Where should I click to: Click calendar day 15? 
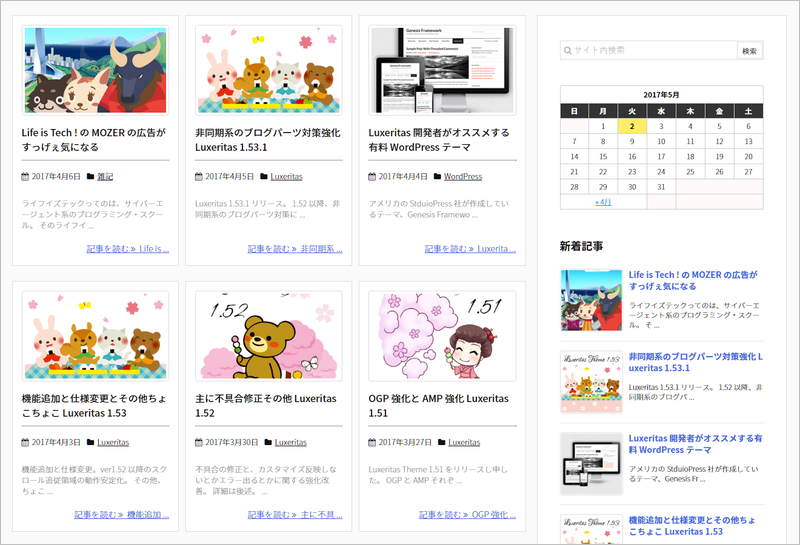pyautogui.click(x=603, y=157)
